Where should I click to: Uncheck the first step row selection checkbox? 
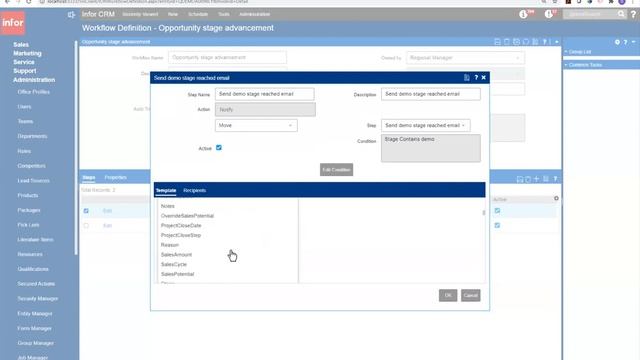[x=86, y=211]
